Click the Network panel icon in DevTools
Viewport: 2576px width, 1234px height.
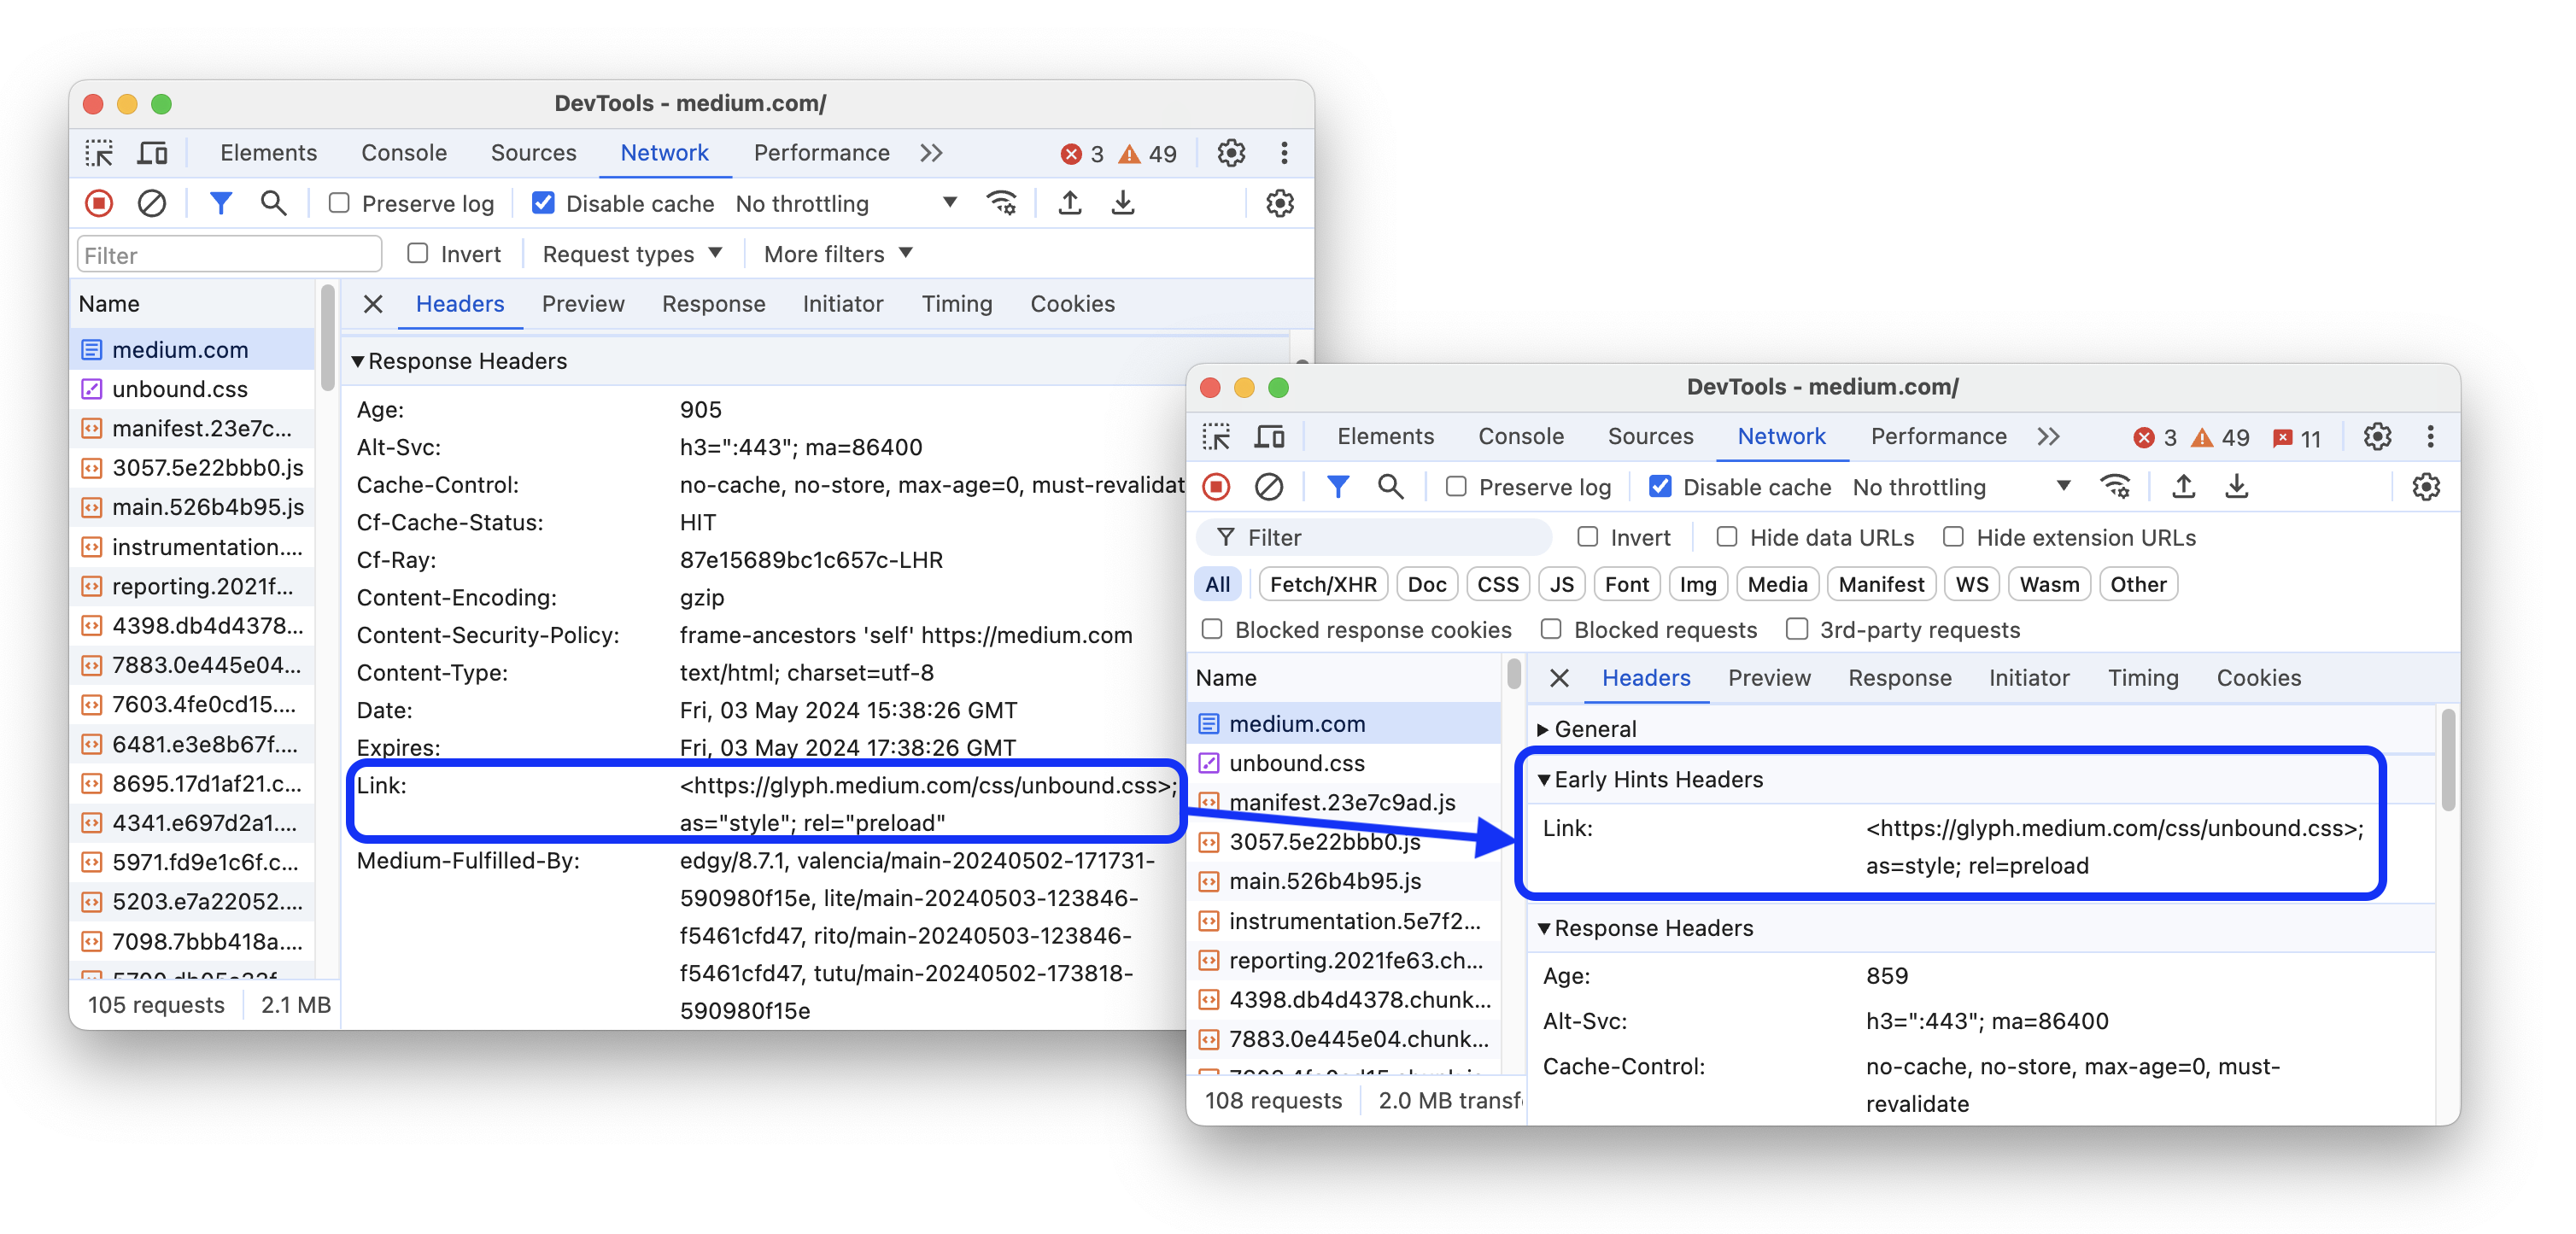coord(665,153)
